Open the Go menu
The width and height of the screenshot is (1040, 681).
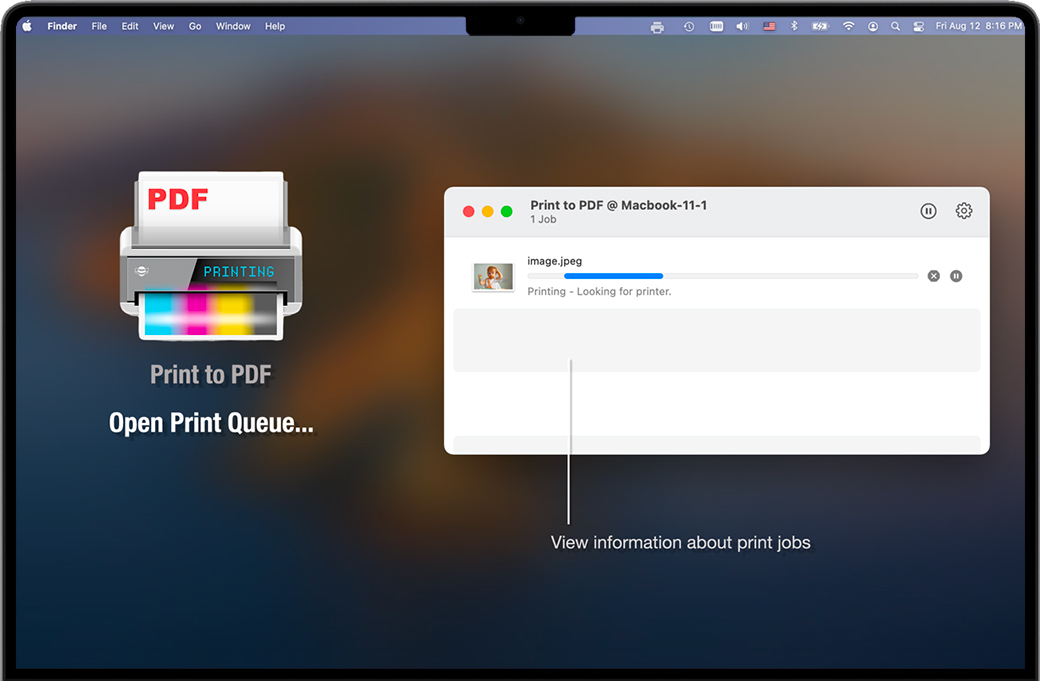[x=195, y=27]
